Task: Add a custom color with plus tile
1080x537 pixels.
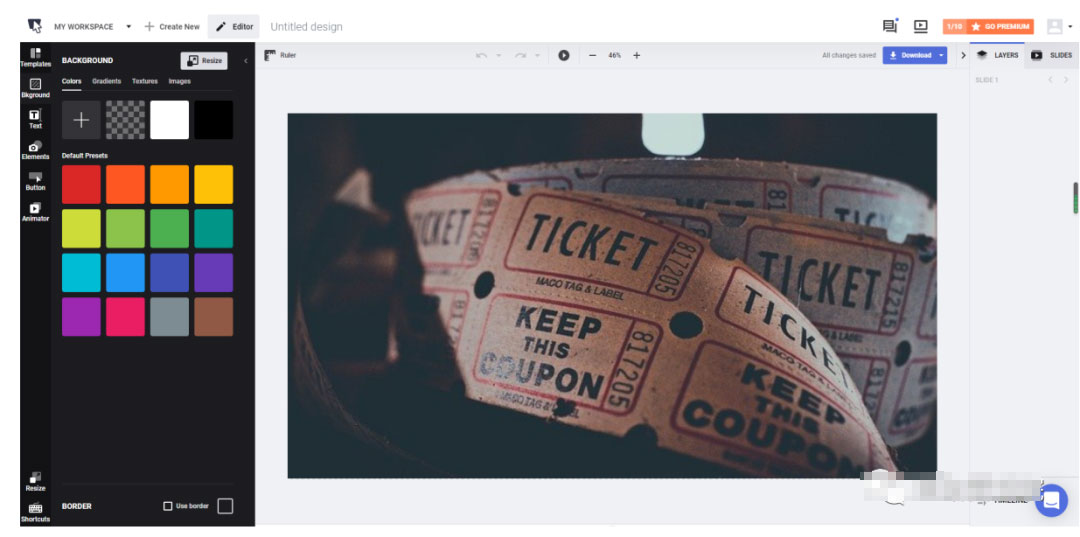Action: click(x=81, y=120)
